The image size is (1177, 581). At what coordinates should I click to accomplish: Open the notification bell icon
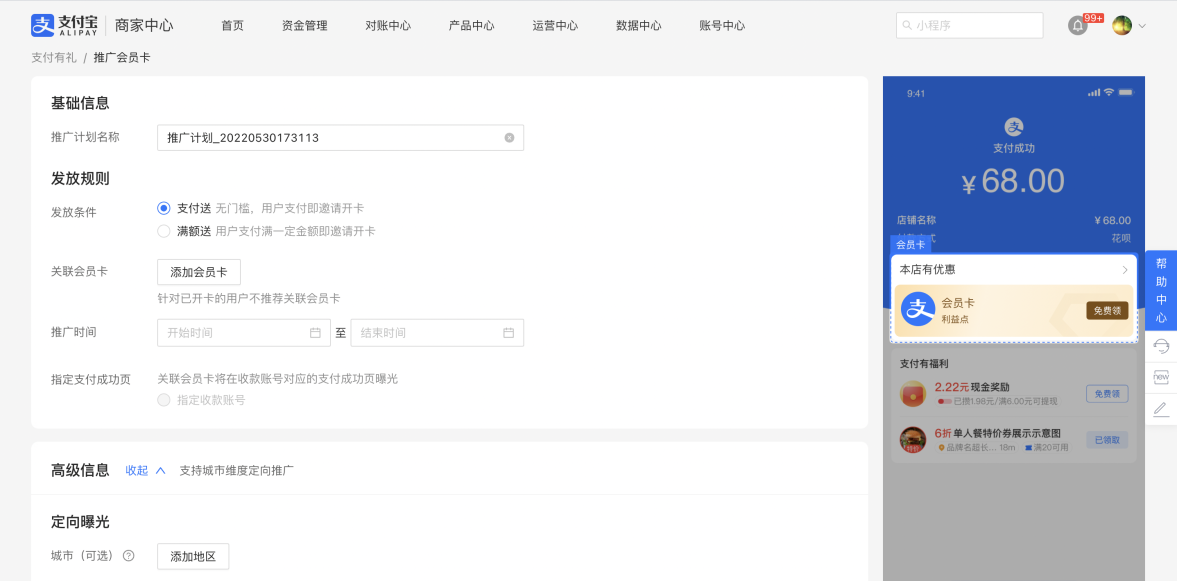pyautogui.click(x=1077, y=26)
